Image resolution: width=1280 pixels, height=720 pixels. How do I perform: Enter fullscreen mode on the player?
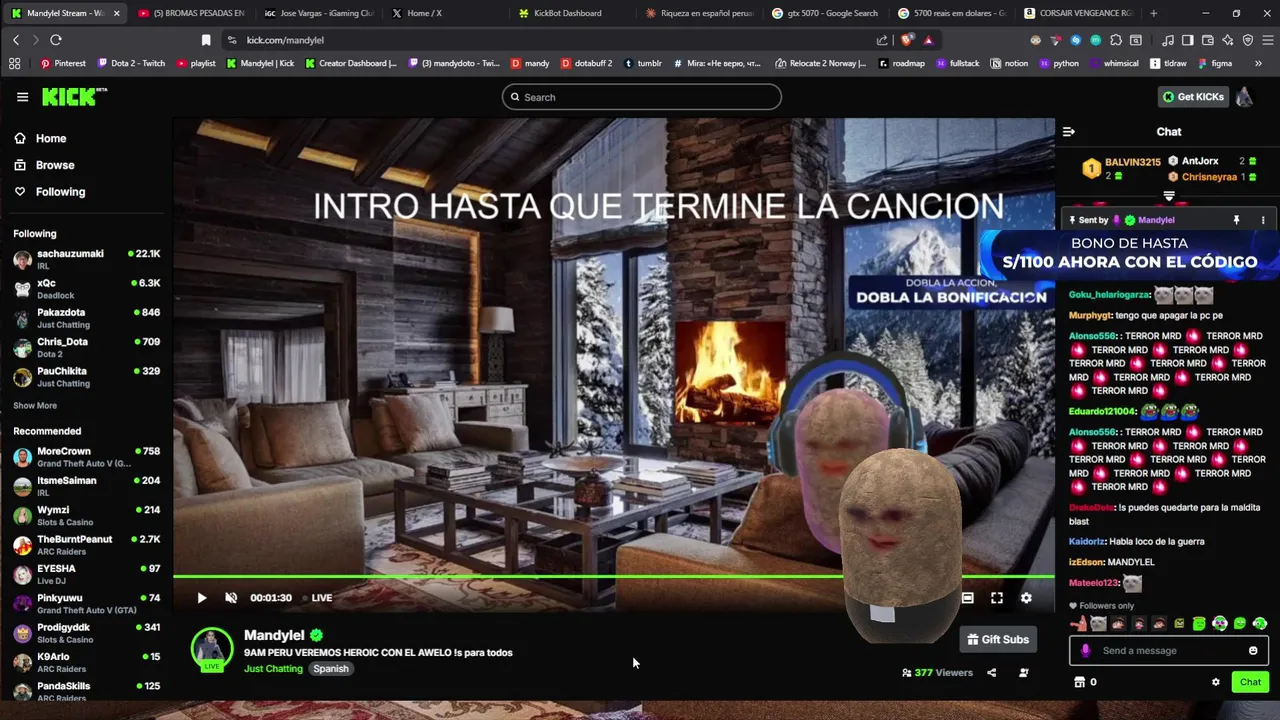coord(997,598)
